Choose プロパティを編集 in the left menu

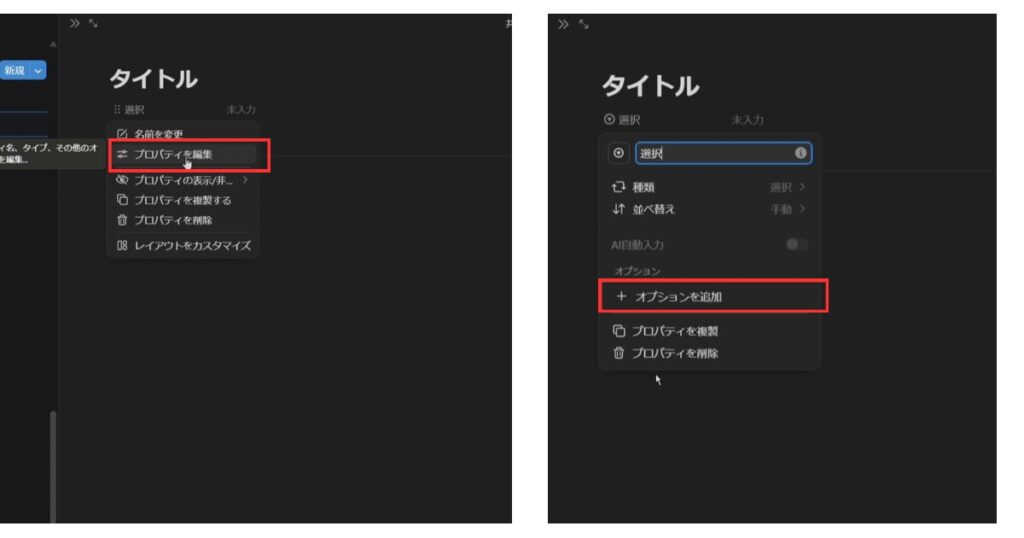(173, 155)
